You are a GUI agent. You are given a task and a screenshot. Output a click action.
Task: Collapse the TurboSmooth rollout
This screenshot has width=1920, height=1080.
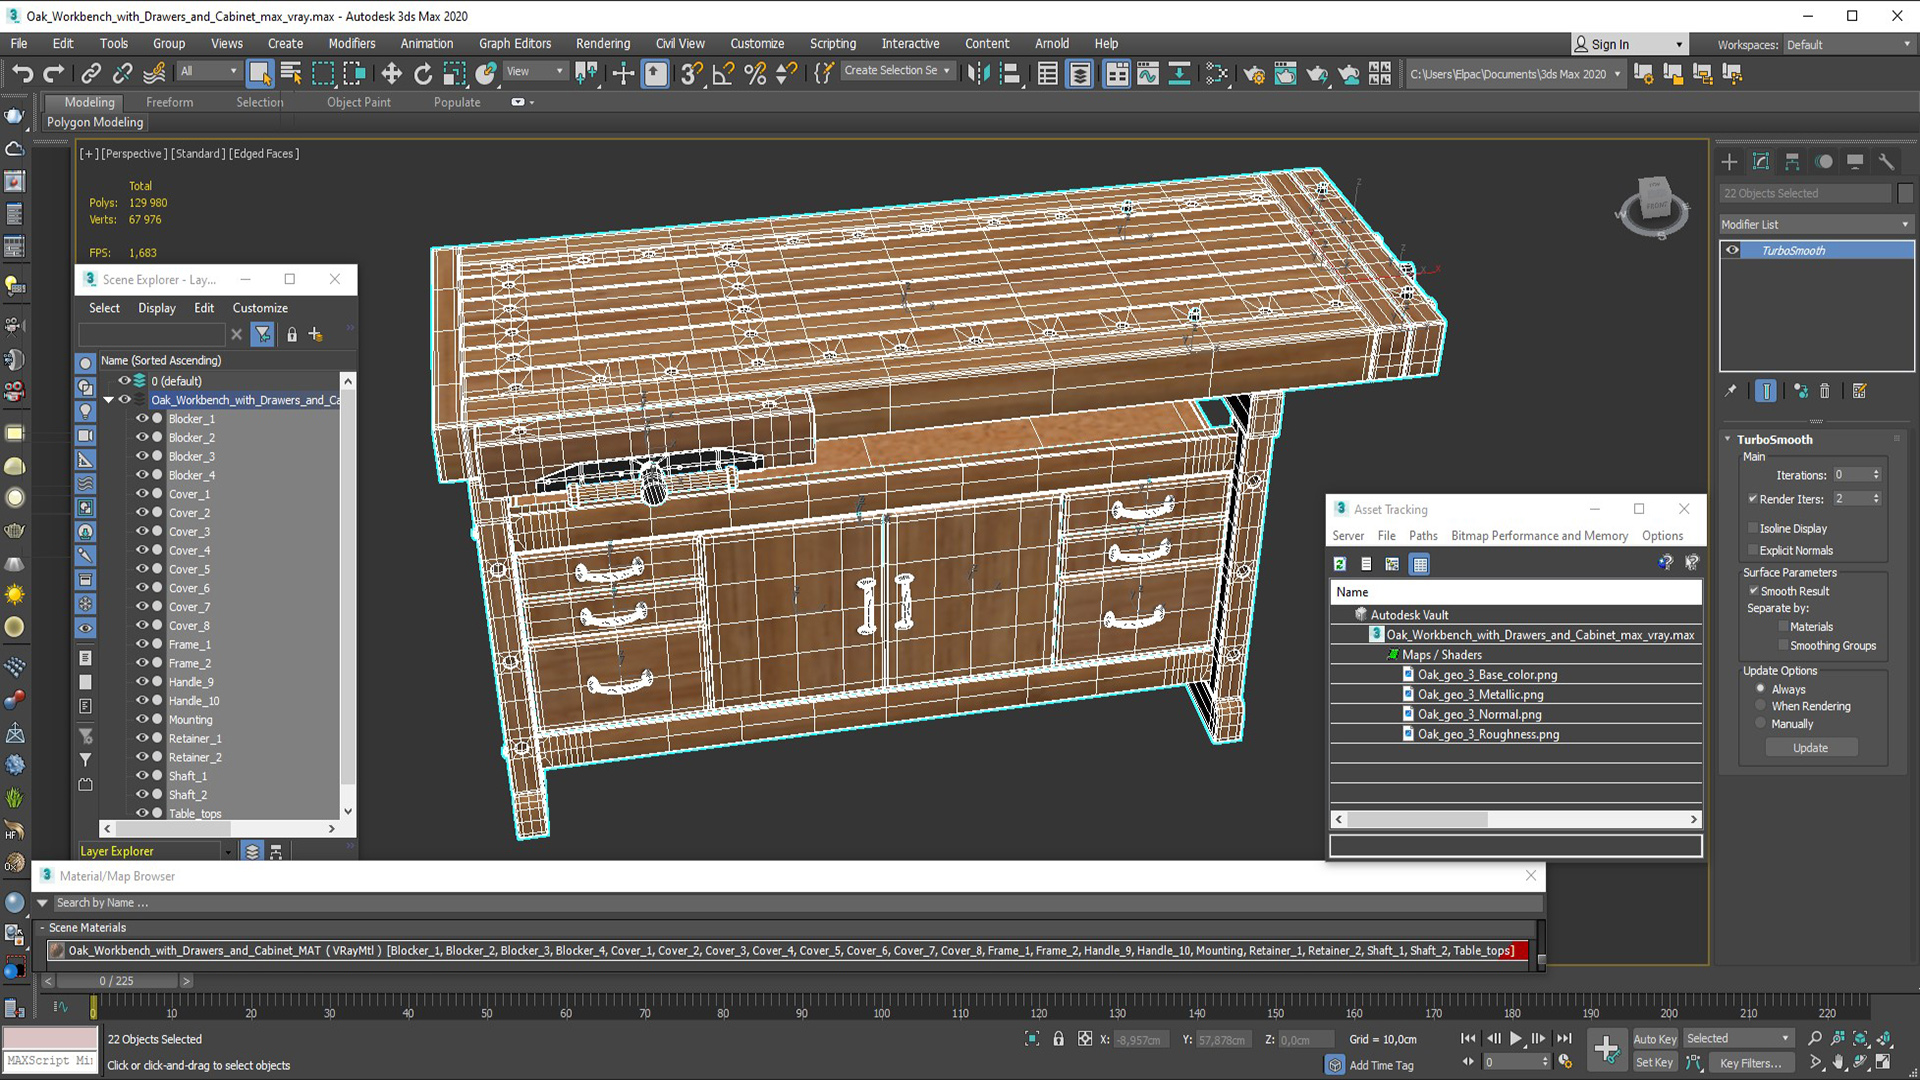click(1728, 439)
